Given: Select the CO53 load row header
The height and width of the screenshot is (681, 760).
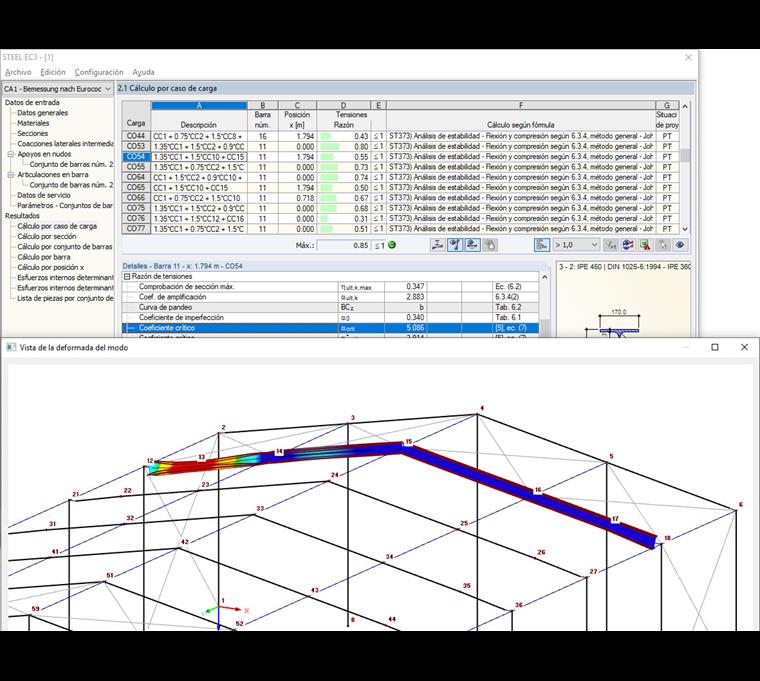Looking at the screenshot, I should (136, 146).
